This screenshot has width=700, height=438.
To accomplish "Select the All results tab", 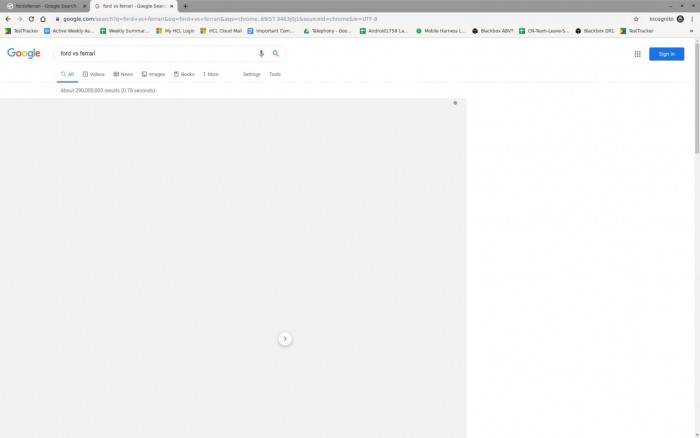I will click(67, 74).
